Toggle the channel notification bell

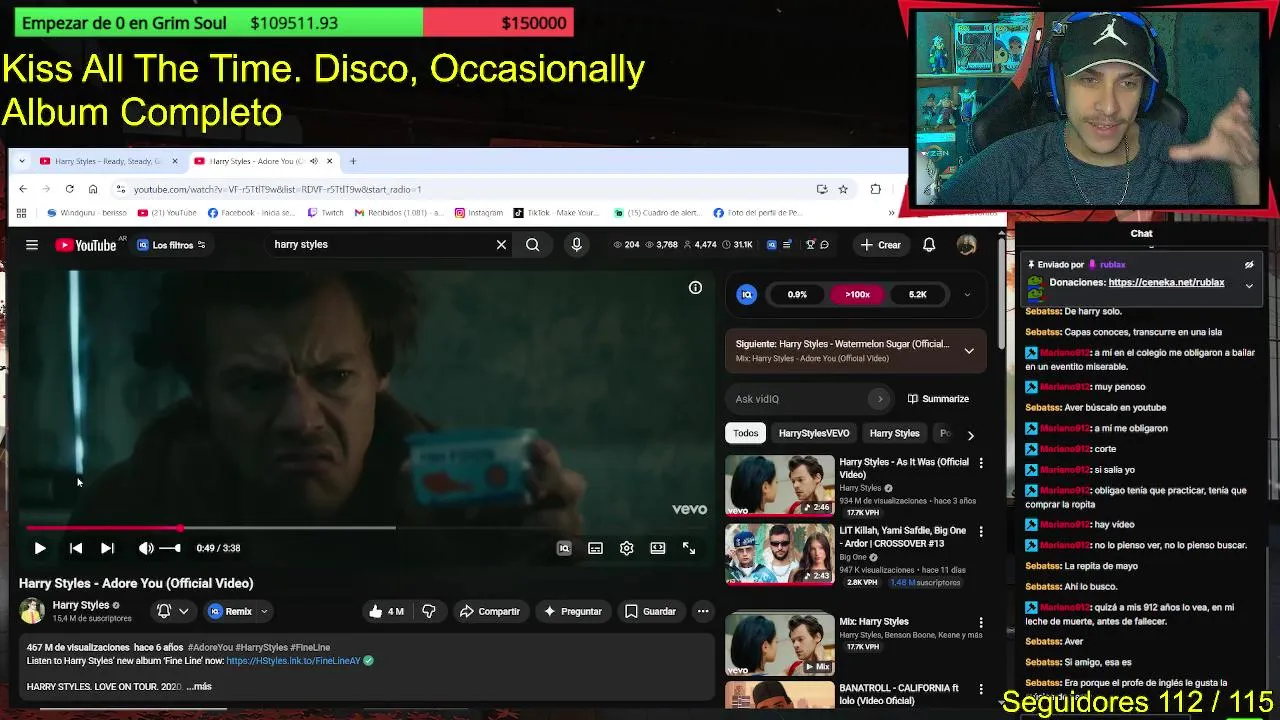coord(164,611)
